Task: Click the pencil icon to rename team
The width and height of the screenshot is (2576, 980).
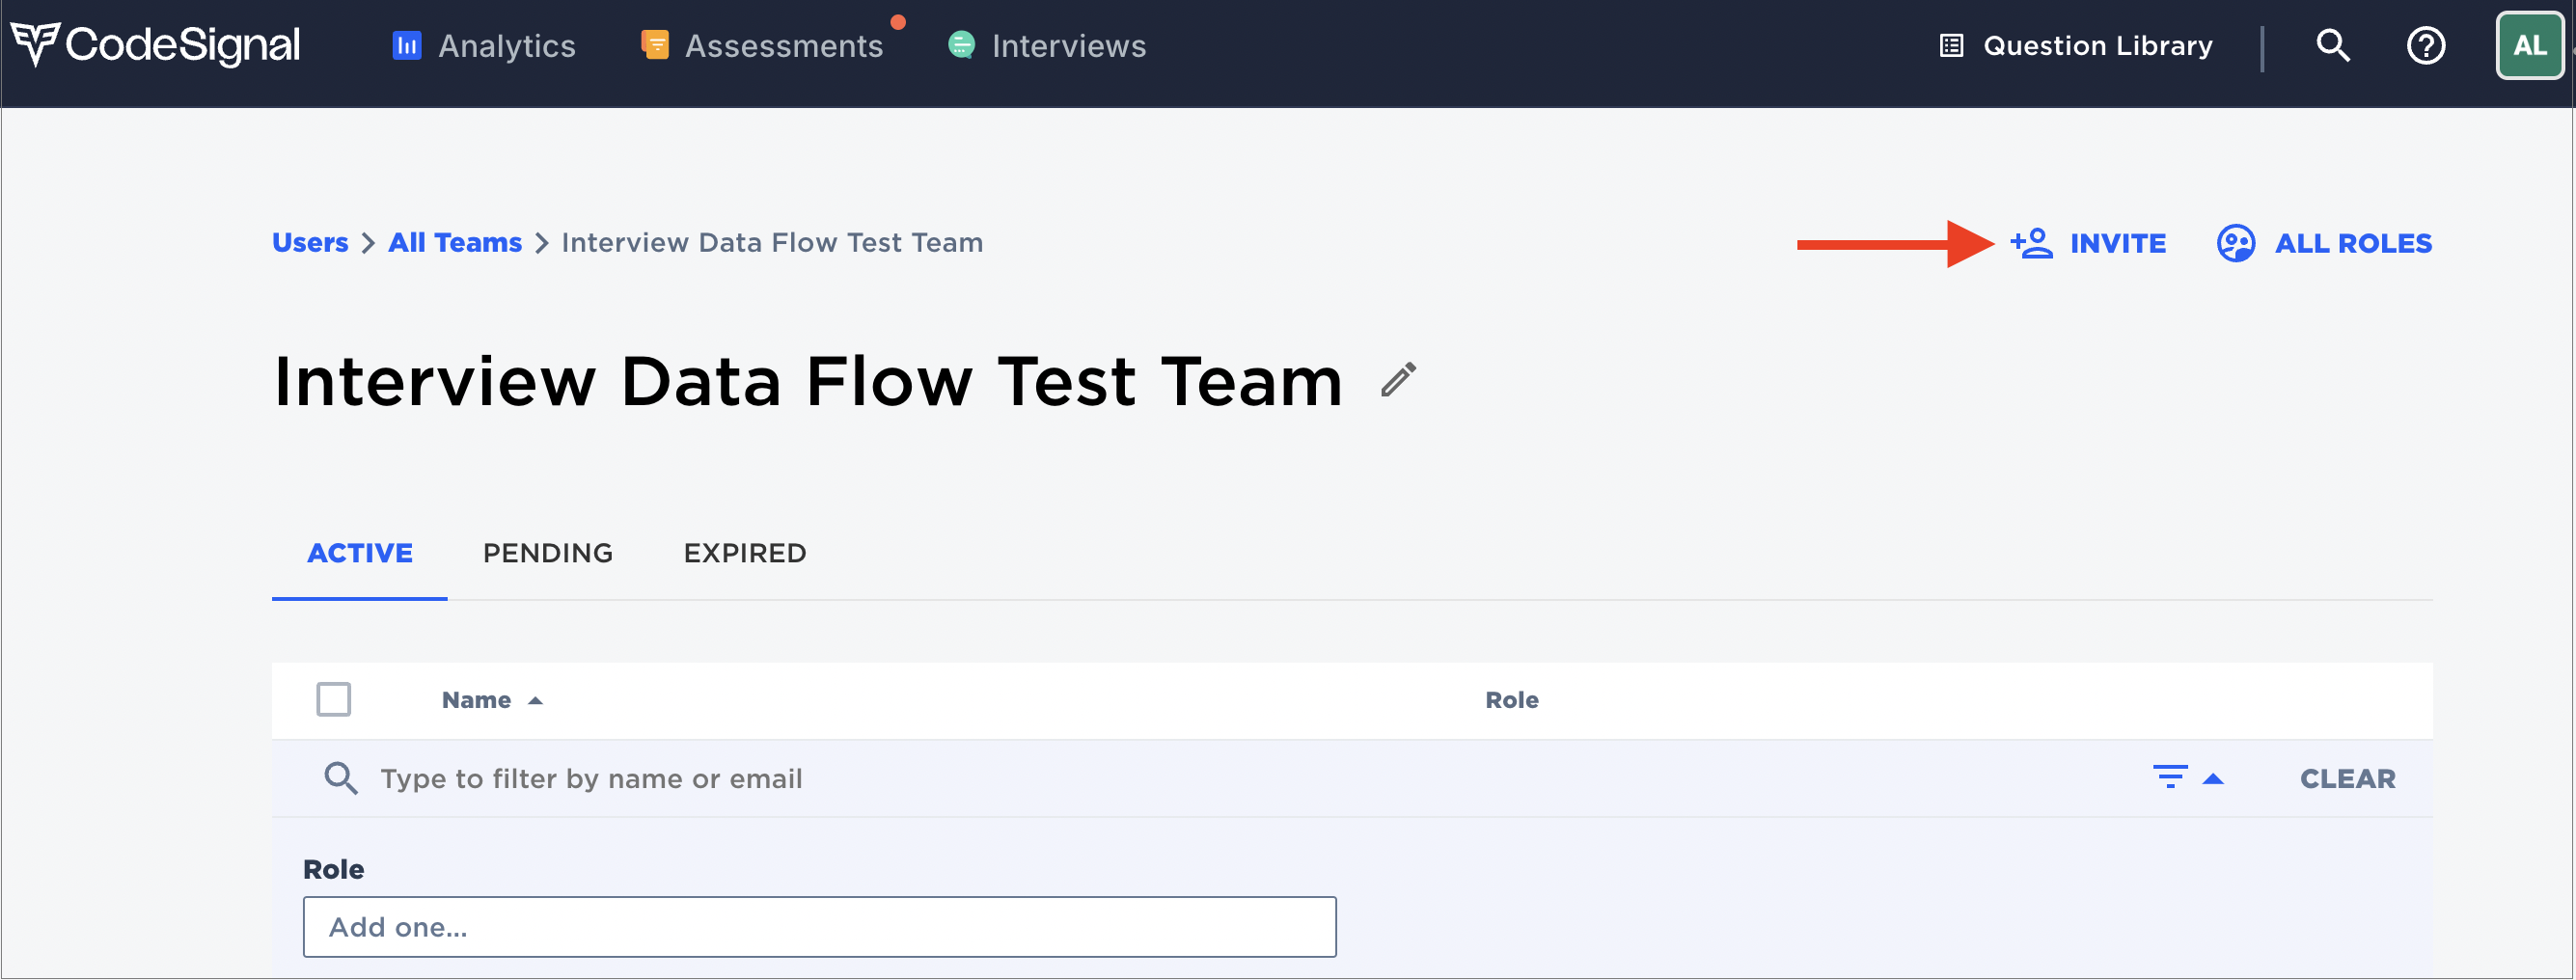Action: (x=1398, y=380)
